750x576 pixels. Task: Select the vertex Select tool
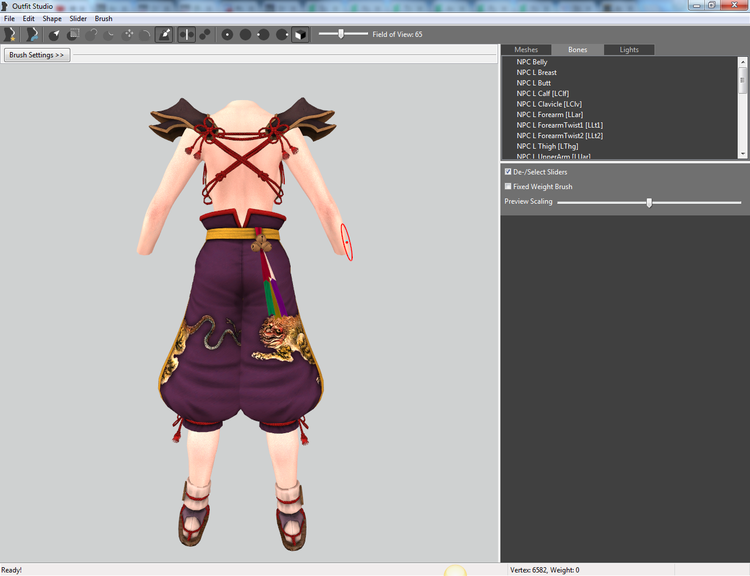pos(54,34)
